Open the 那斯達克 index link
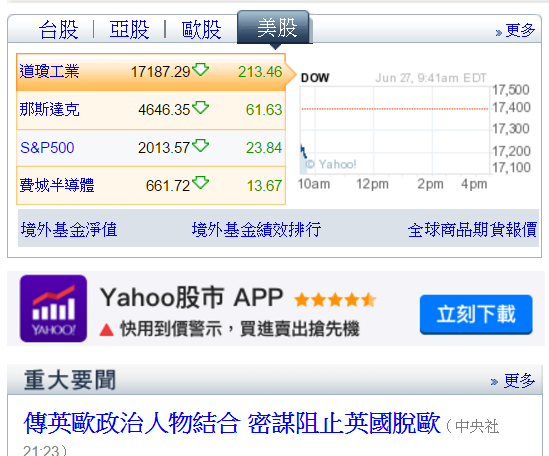 49,109
